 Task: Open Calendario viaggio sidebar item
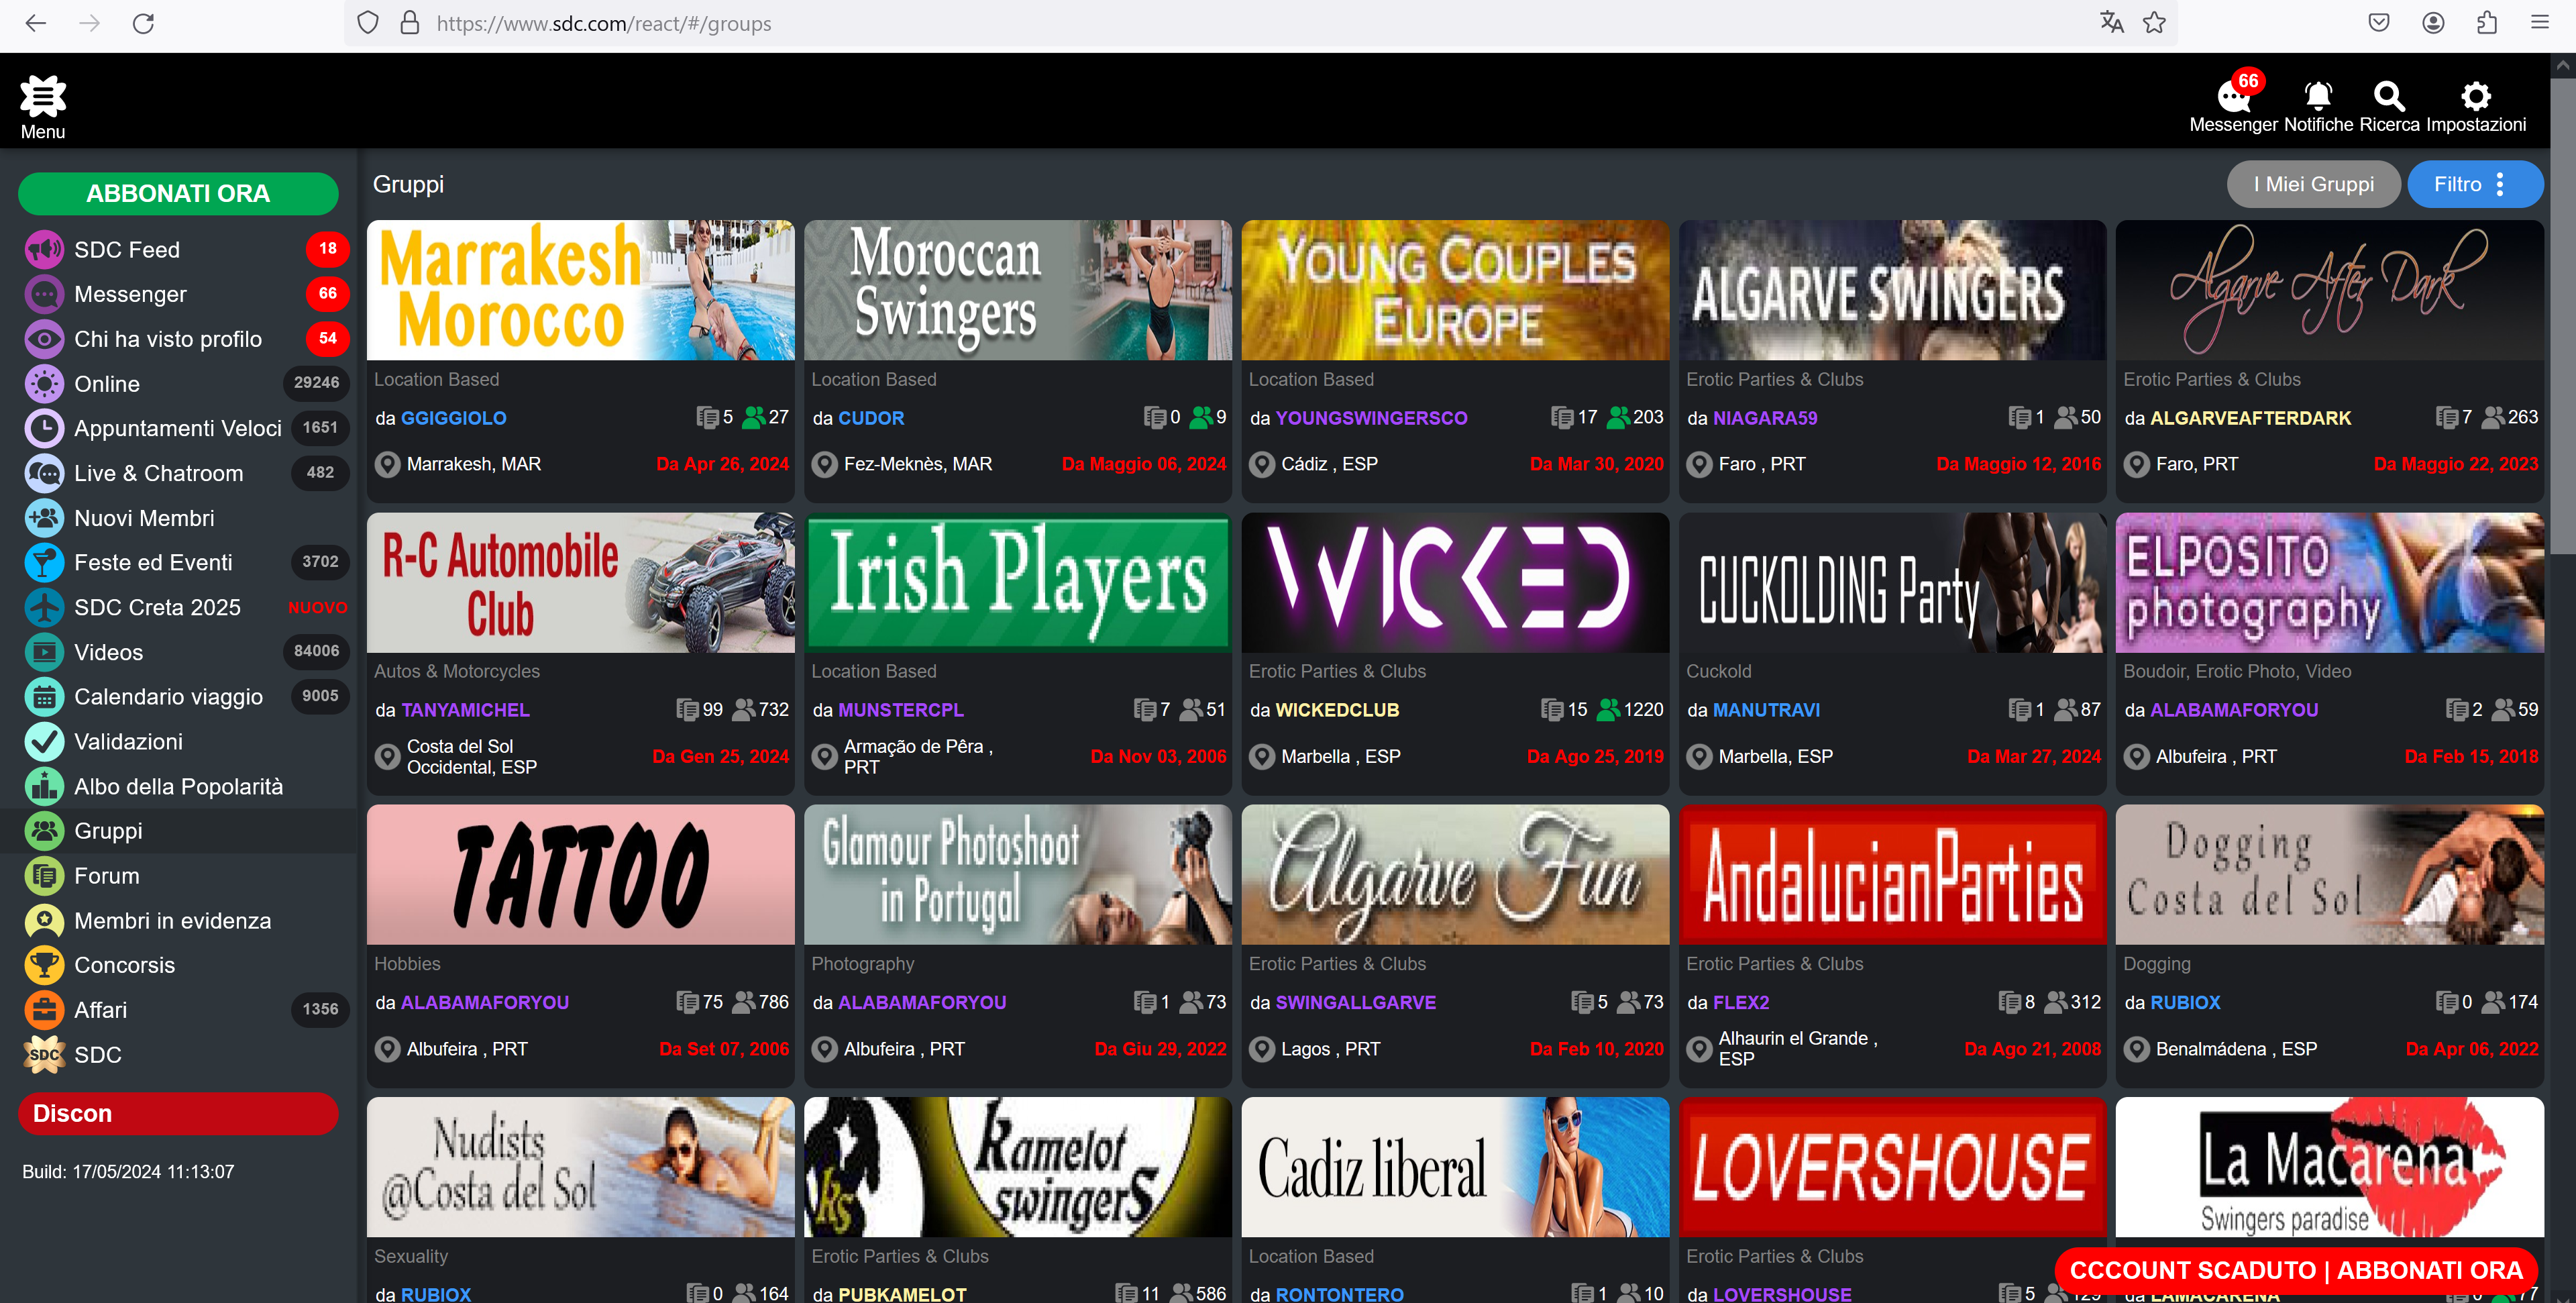[x=168, y=696]
